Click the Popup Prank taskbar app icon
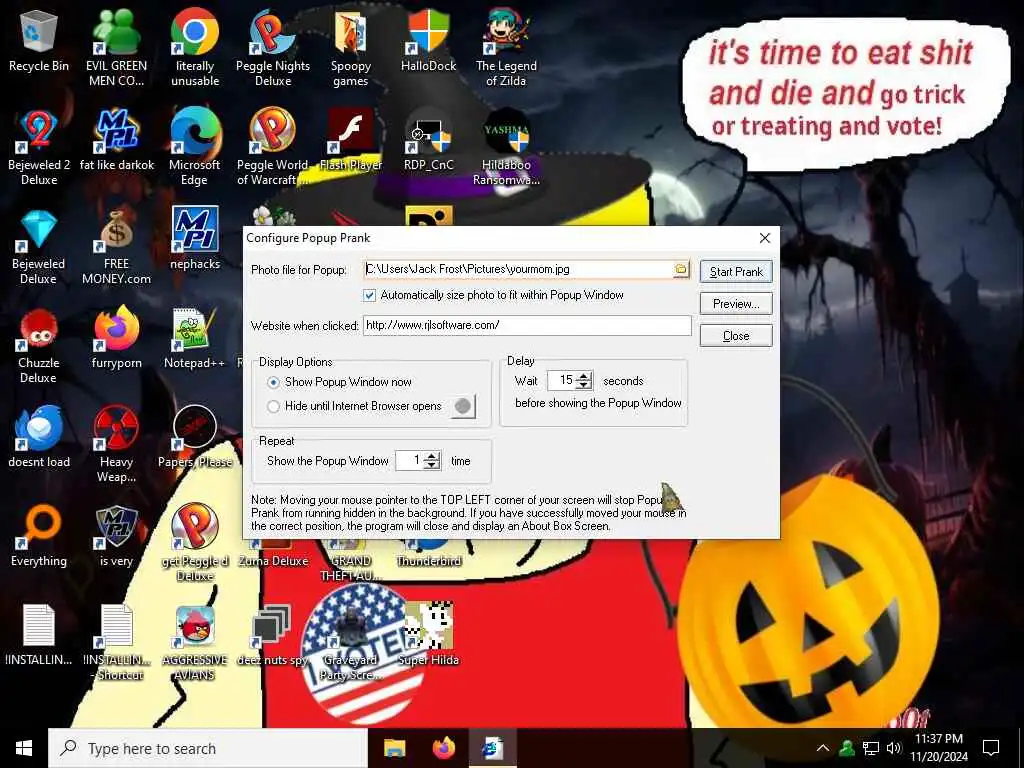 tap(493, 748)
